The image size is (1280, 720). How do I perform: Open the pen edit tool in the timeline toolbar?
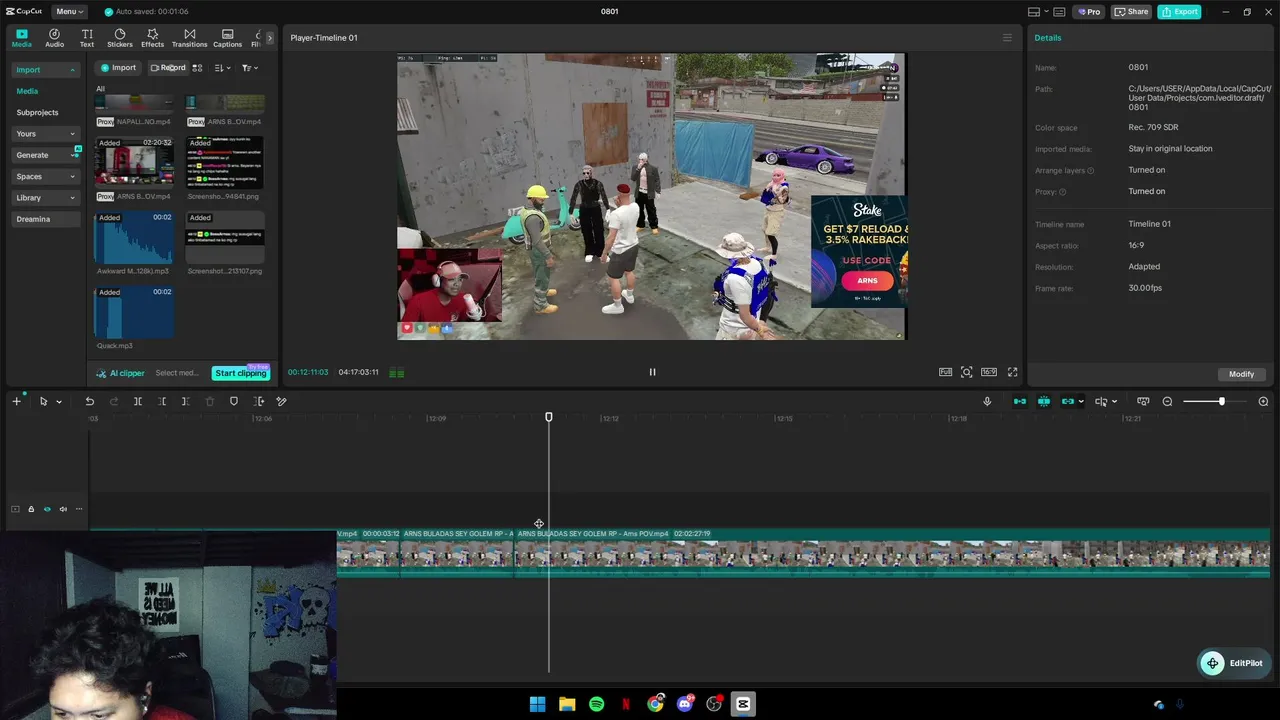(x=282, y=402)
